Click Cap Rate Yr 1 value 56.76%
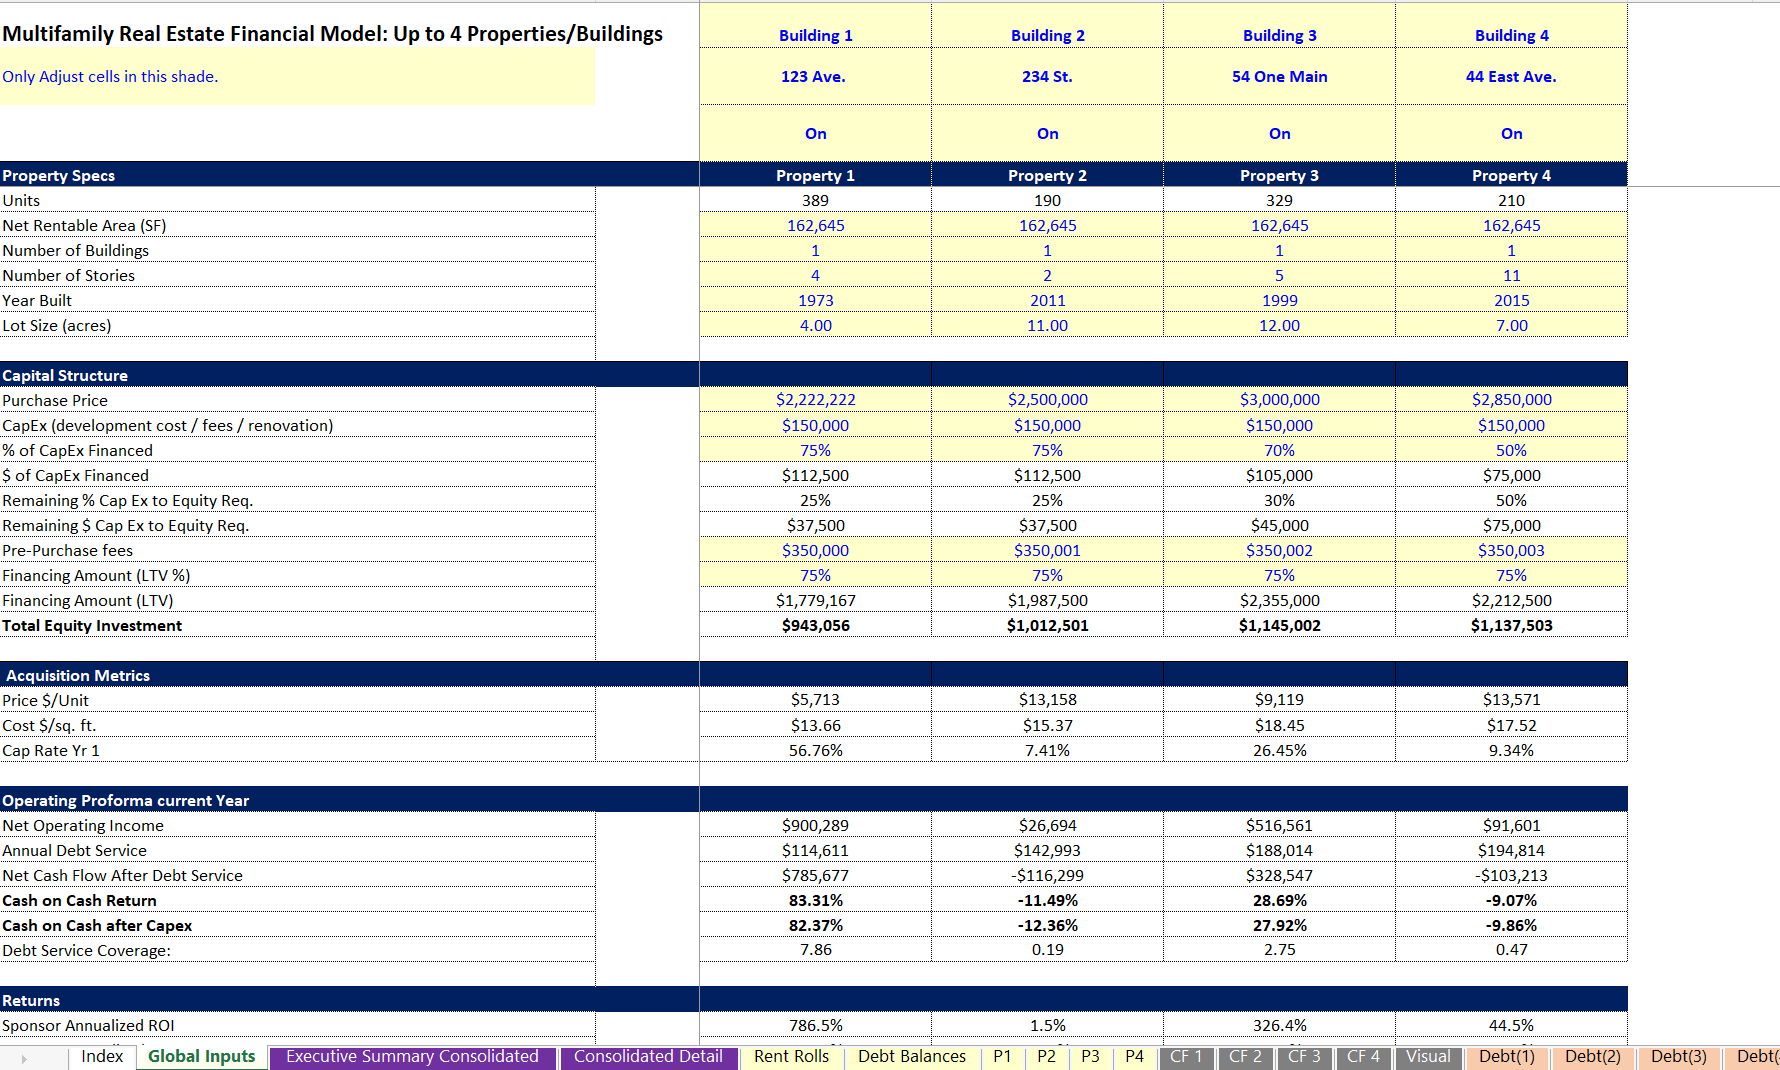Screen dimensions: 1780x1070 point(815,750)
